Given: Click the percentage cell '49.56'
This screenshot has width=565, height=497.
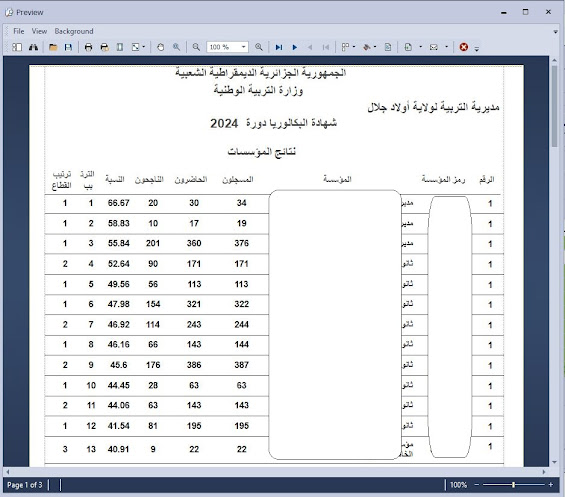Looking at the screenshot, I should click(119, 284).
